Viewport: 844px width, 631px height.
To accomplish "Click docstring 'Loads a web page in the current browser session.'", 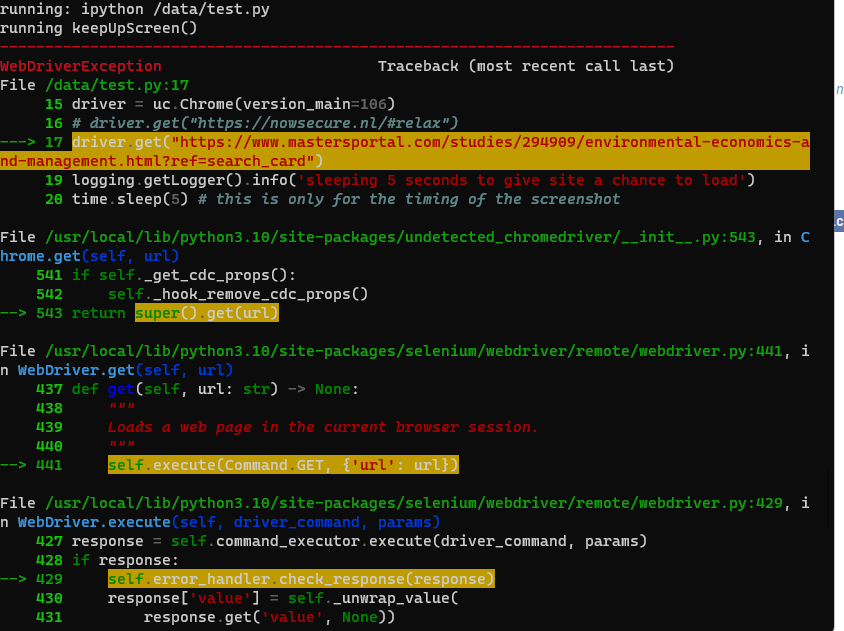I will pos(323,427).
